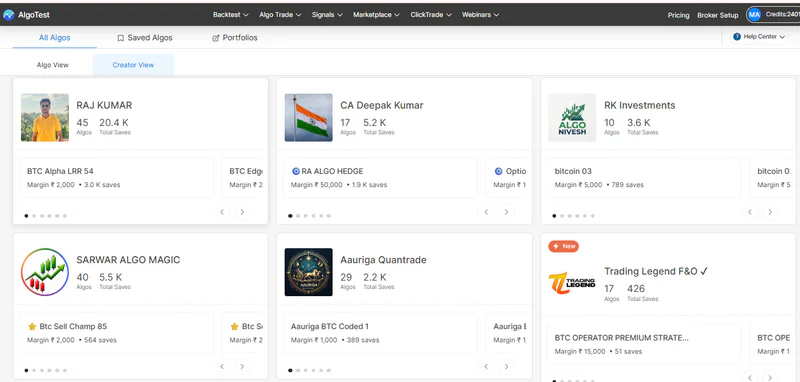Screen dimensions: 800x382
Task: Open the RA ALGO HEDGE algo
Action: coord(380,177)
